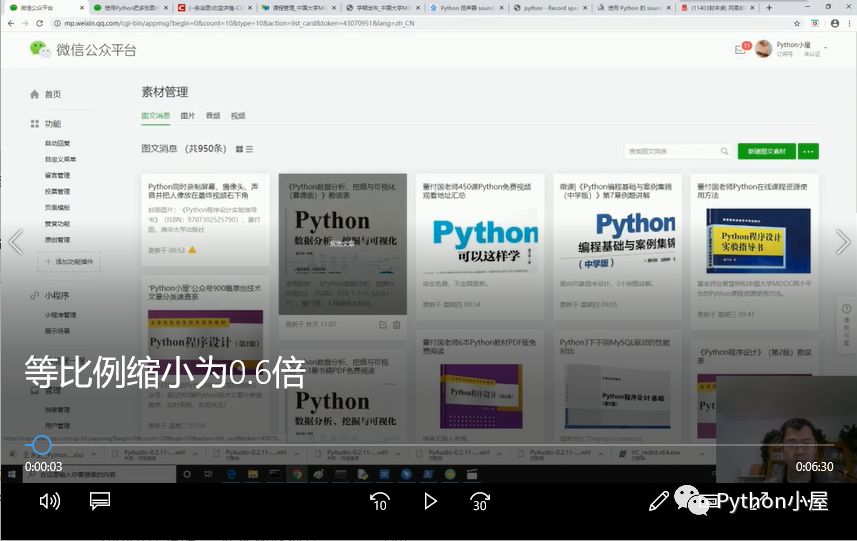Open 留言管理 in the sidebar

(x=57, y=175)
